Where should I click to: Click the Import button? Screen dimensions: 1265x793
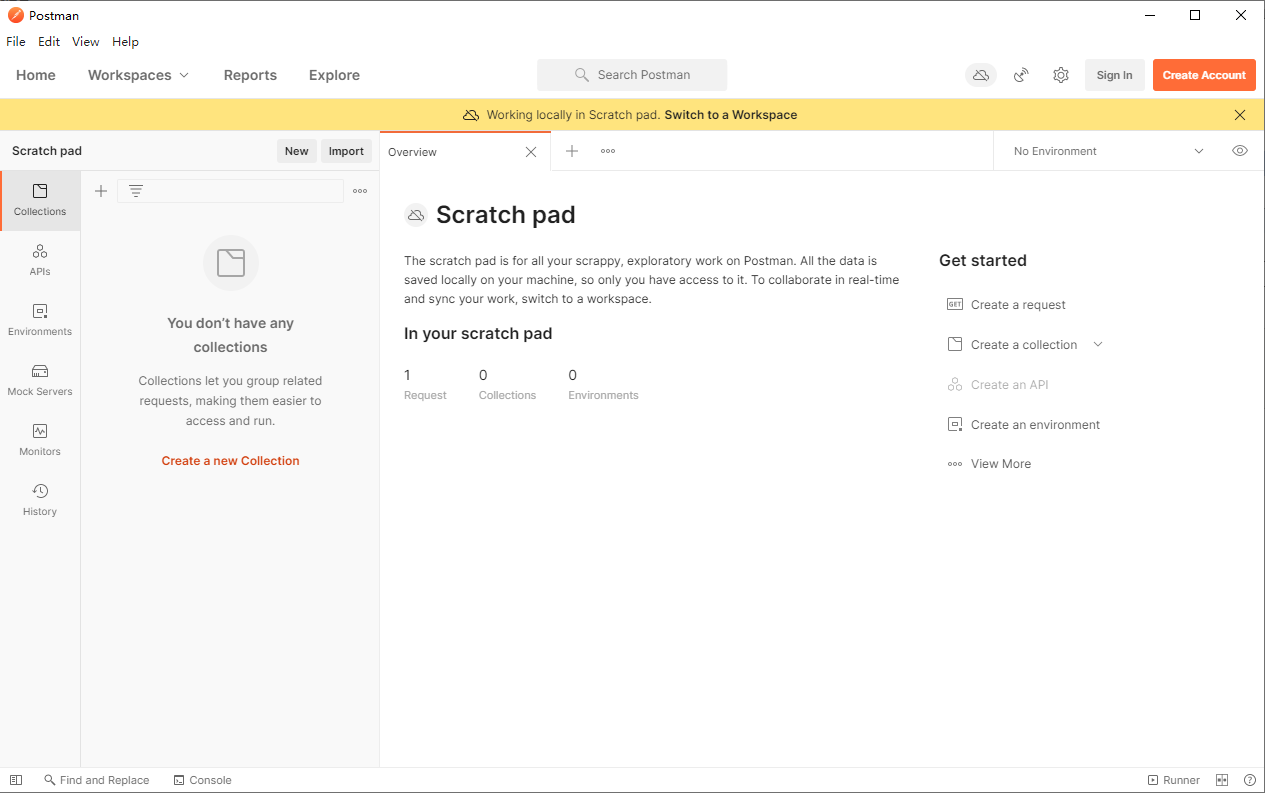coord(346,151)
